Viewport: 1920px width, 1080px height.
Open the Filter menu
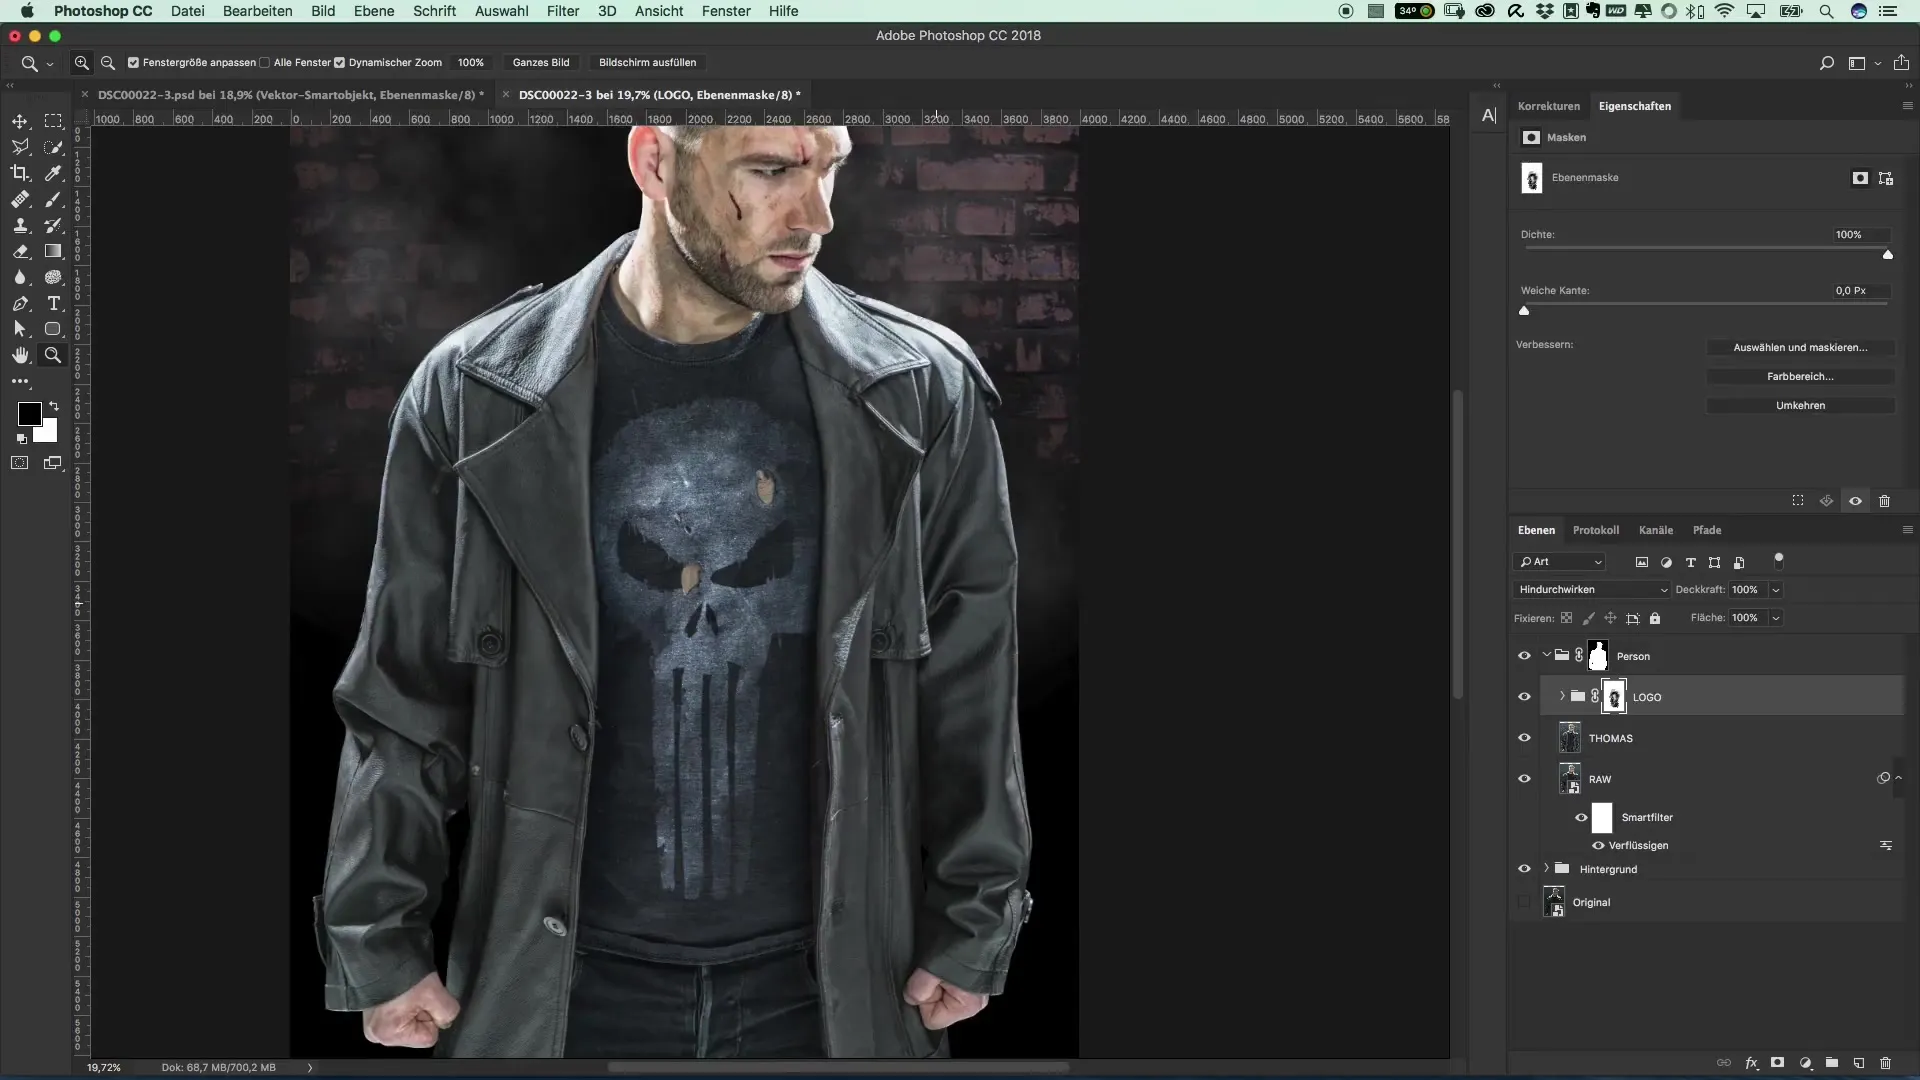click(562, 11)
